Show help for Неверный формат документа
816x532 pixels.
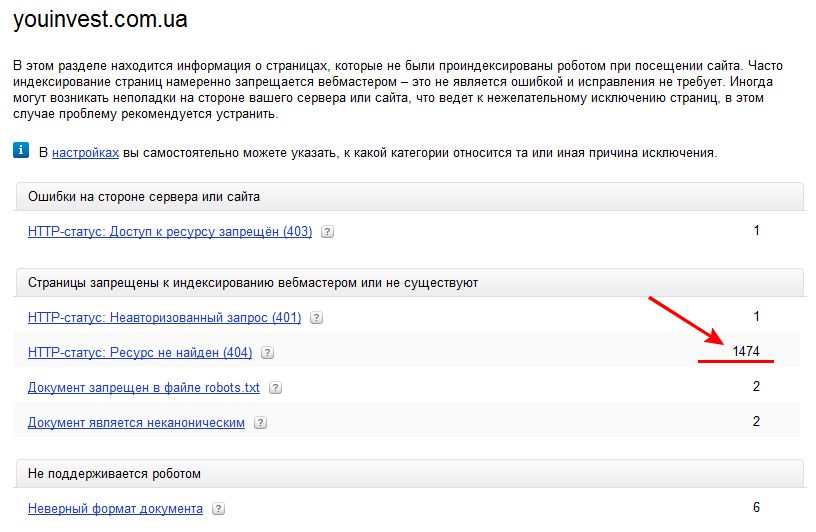pyautogui.click(x=218, y=509)
